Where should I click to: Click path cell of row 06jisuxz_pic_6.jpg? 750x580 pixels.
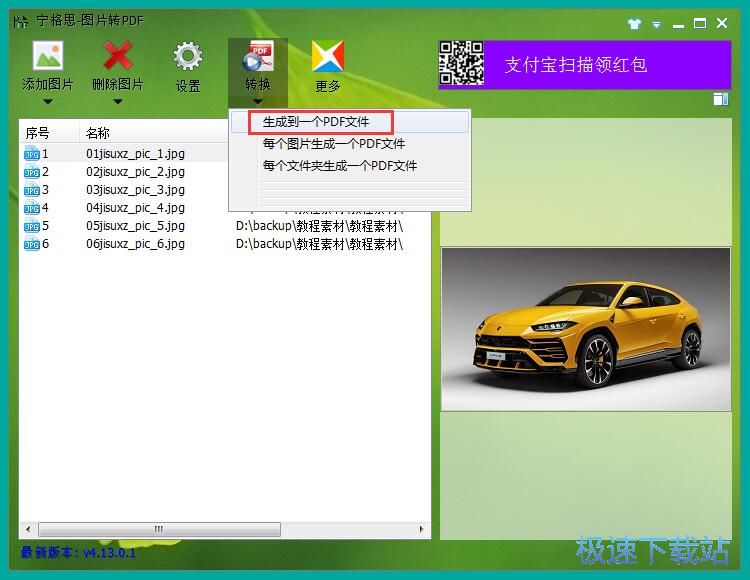pos(320,244)
